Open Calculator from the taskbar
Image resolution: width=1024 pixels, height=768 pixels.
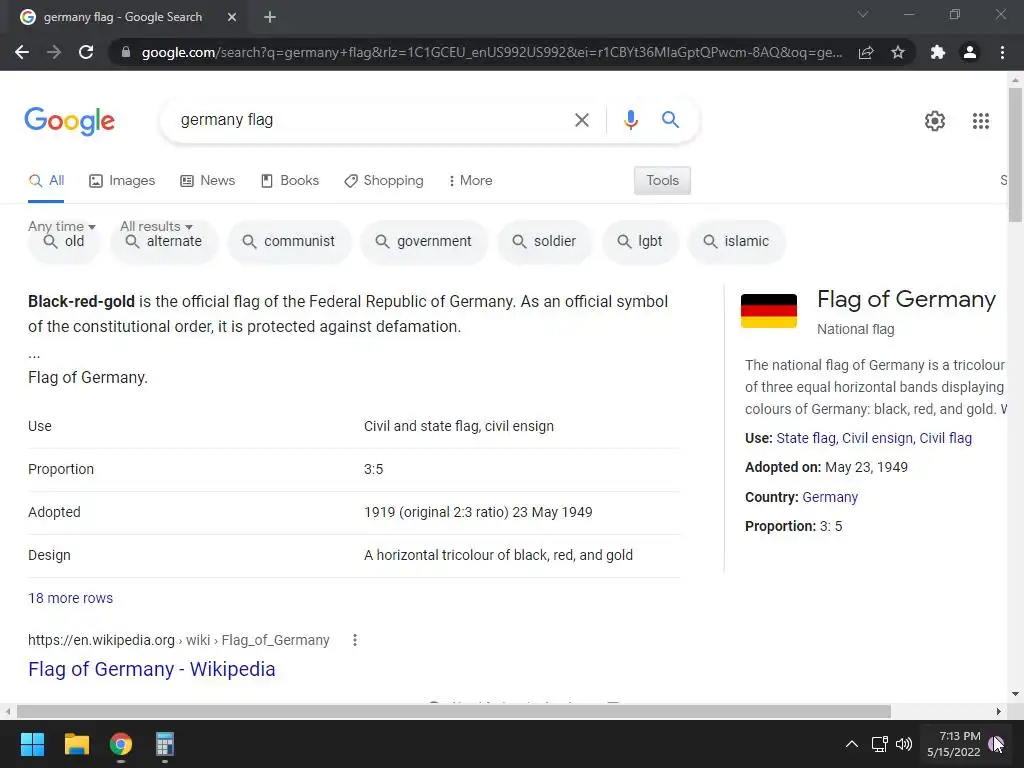165,744
